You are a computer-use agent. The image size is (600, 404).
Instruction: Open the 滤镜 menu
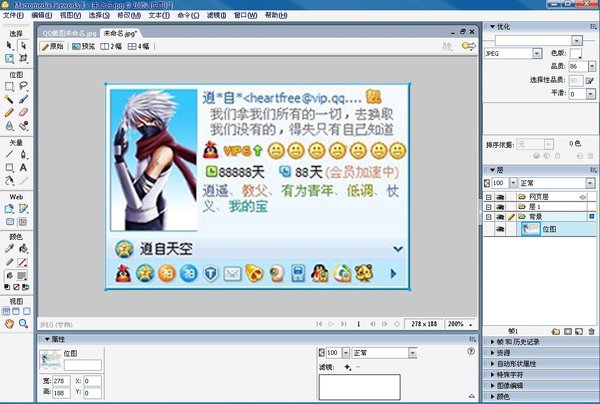click(216, 15)
